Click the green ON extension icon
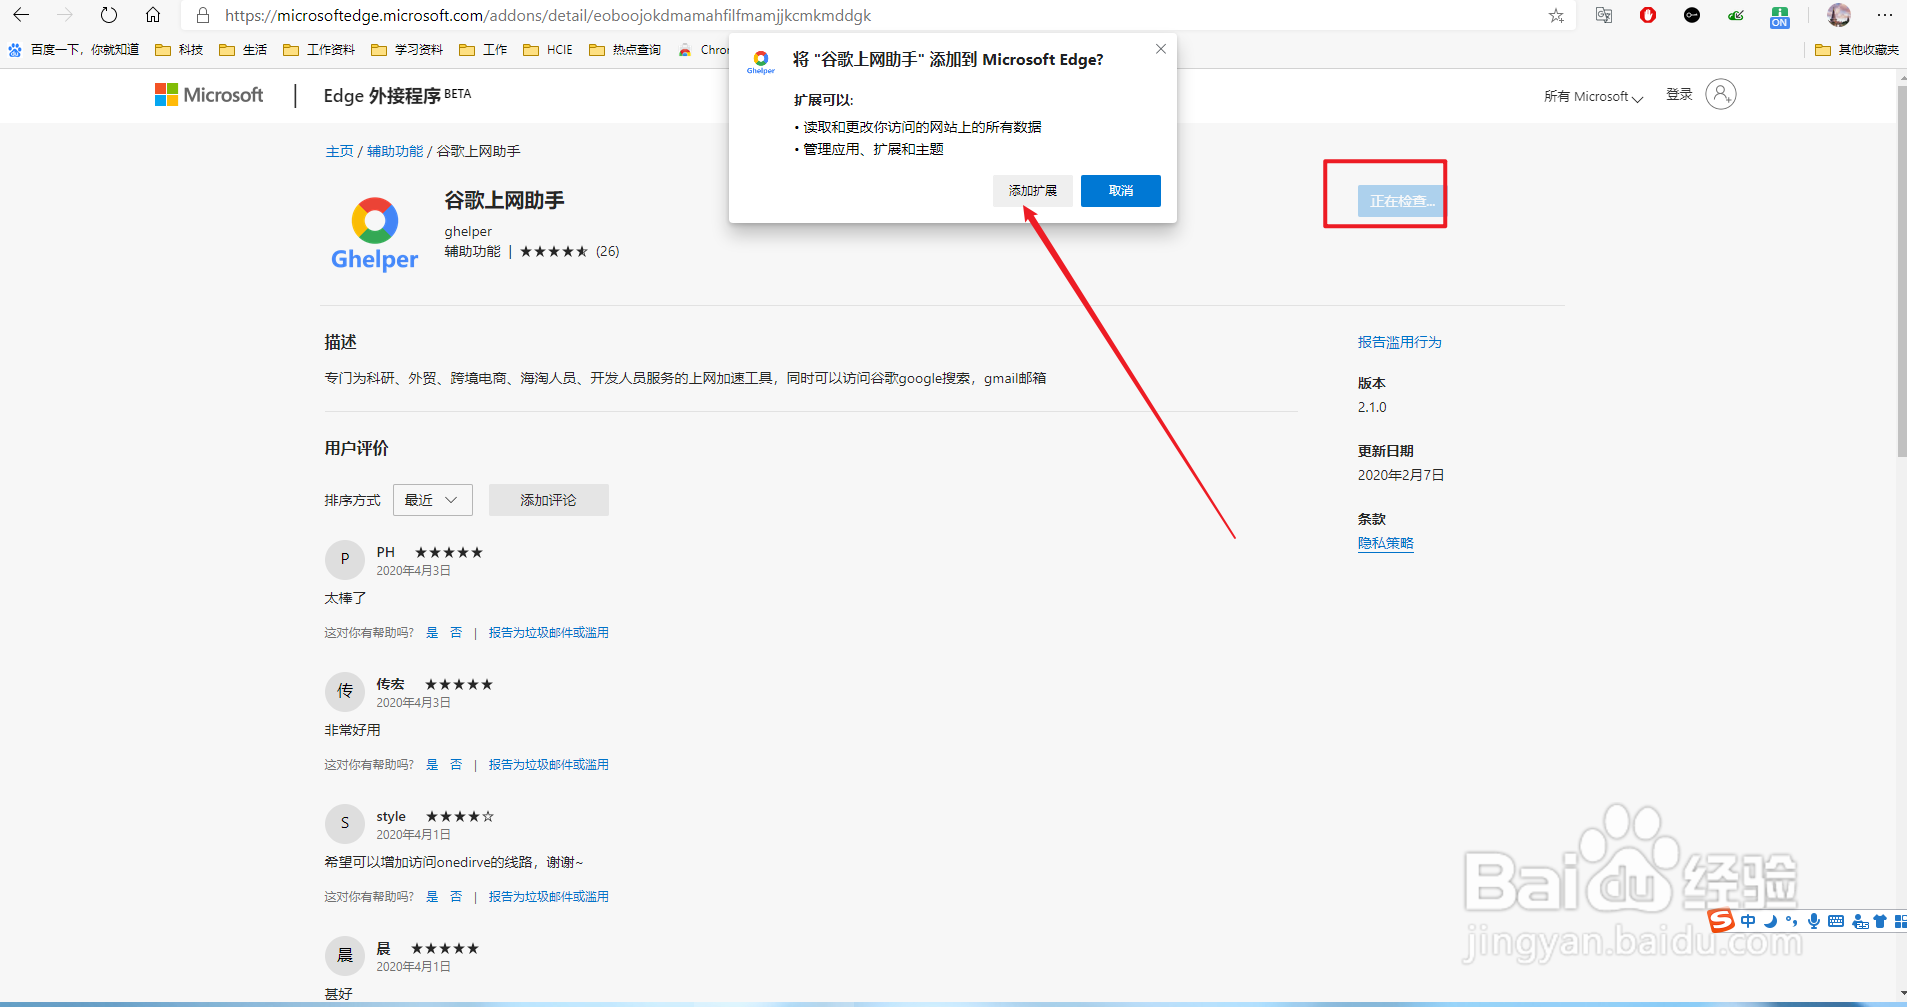The height and width of the screenshot is (1007, 1907). coord(1780,16)
